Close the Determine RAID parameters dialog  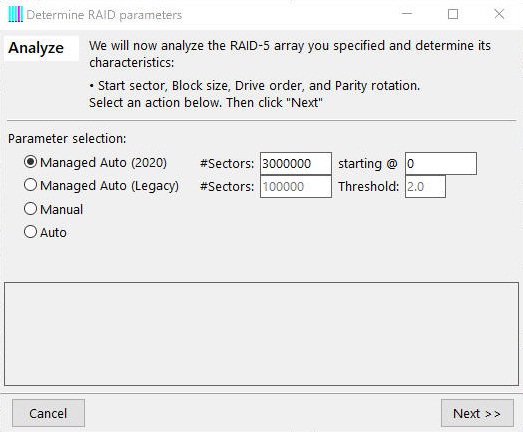coord(499,14)
